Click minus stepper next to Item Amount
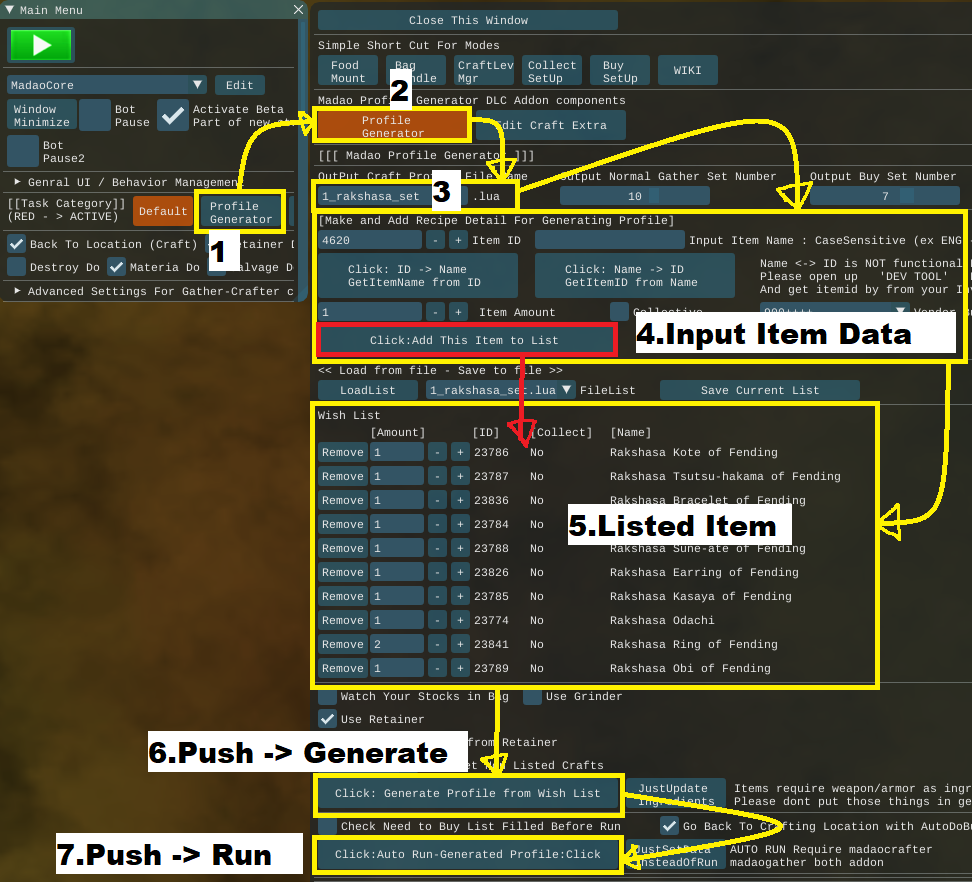Image resolution: width=972 pixels, height=882 pixels. [x=436, y=312]
